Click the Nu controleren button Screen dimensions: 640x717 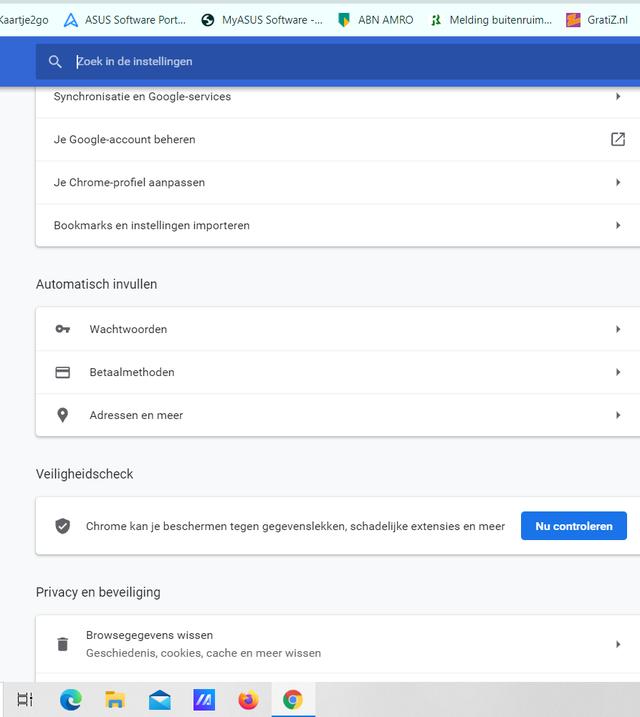point(574,526)
